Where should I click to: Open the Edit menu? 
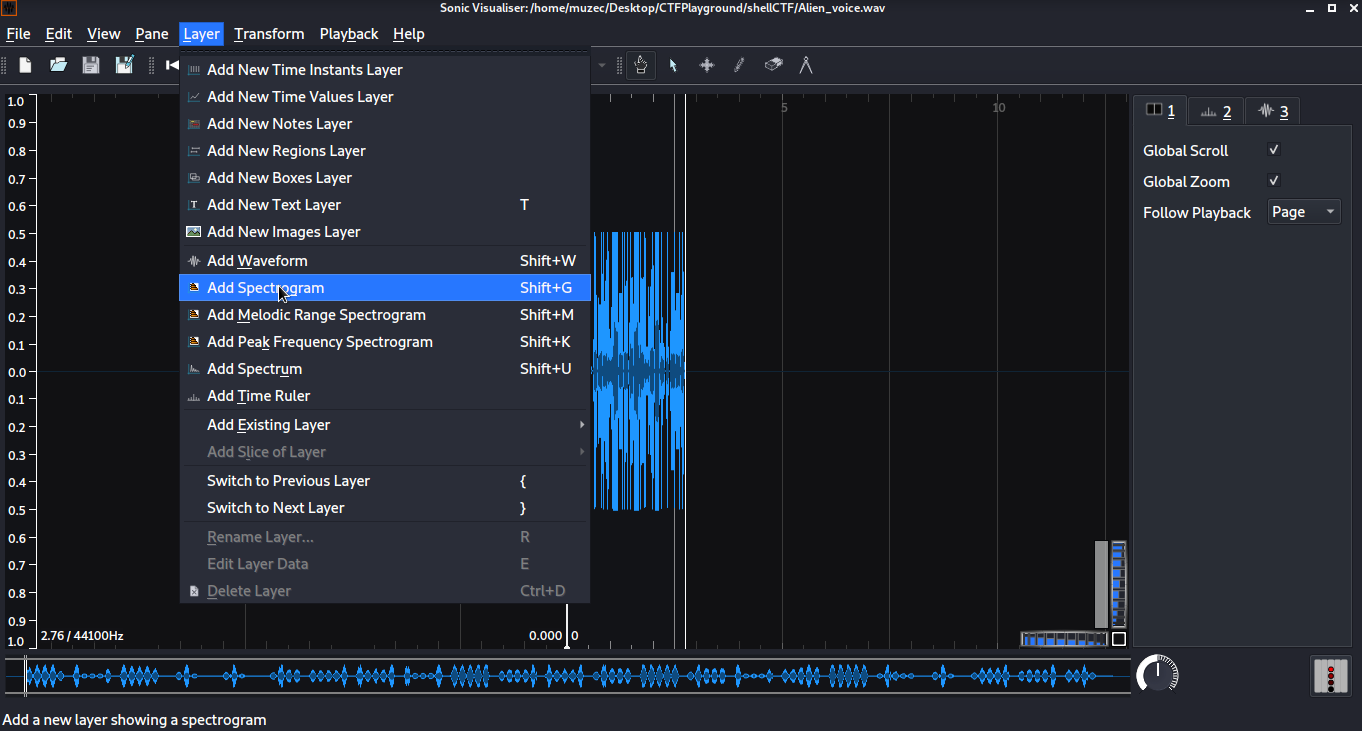59,34
